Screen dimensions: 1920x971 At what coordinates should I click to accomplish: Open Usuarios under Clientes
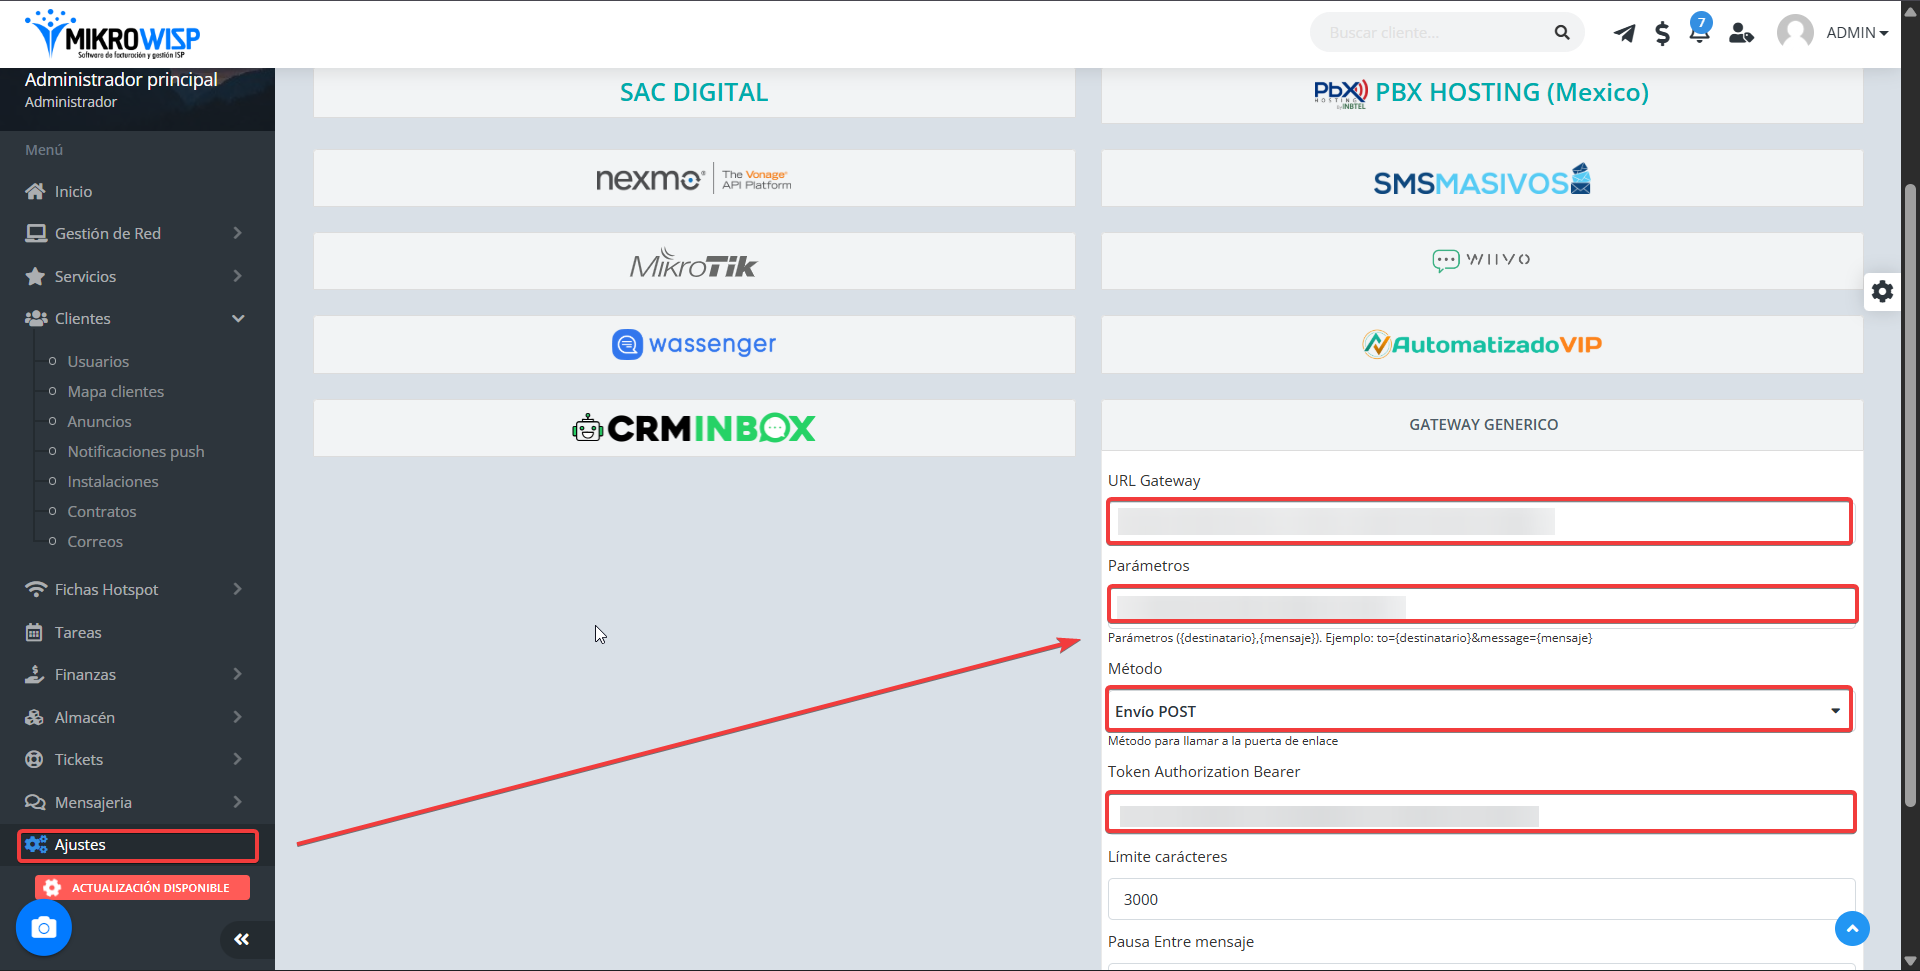click(98, 361)
